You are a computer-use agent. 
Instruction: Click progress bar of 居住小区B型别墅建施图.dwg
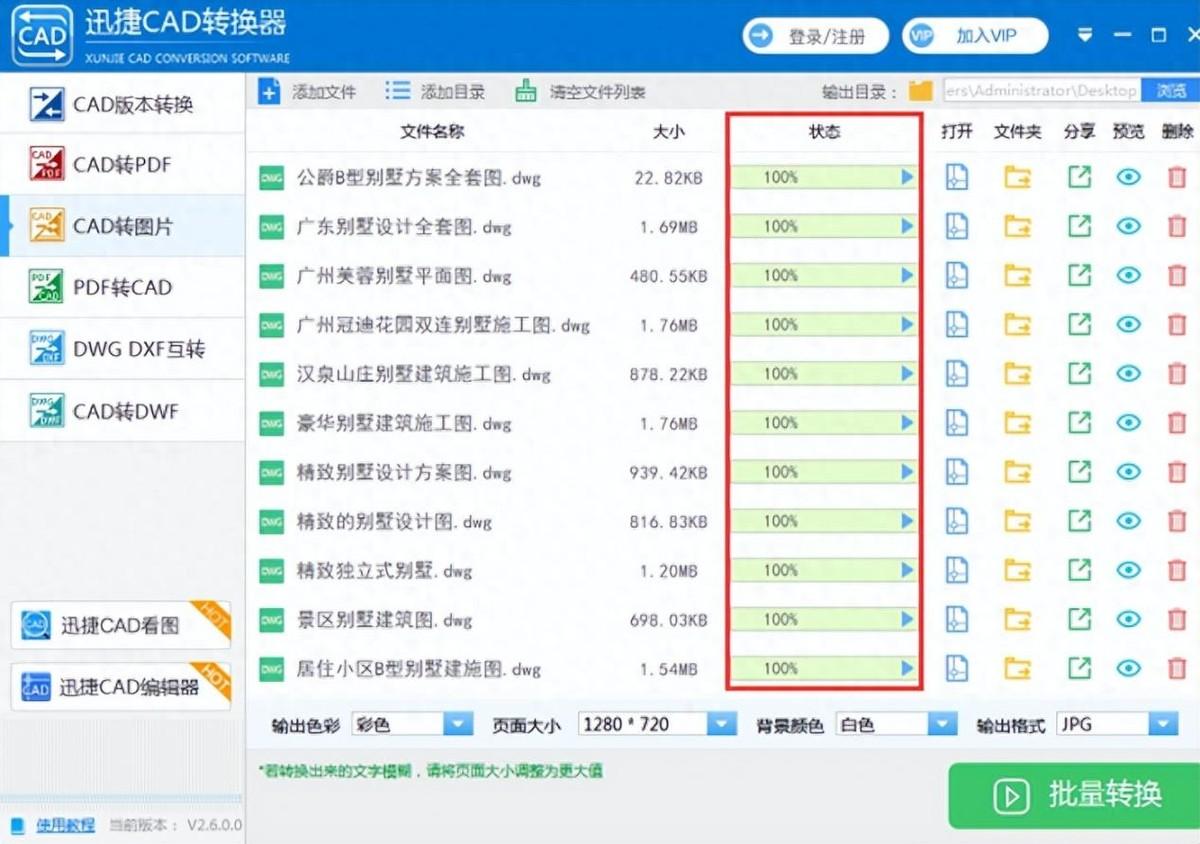[824, 668]
